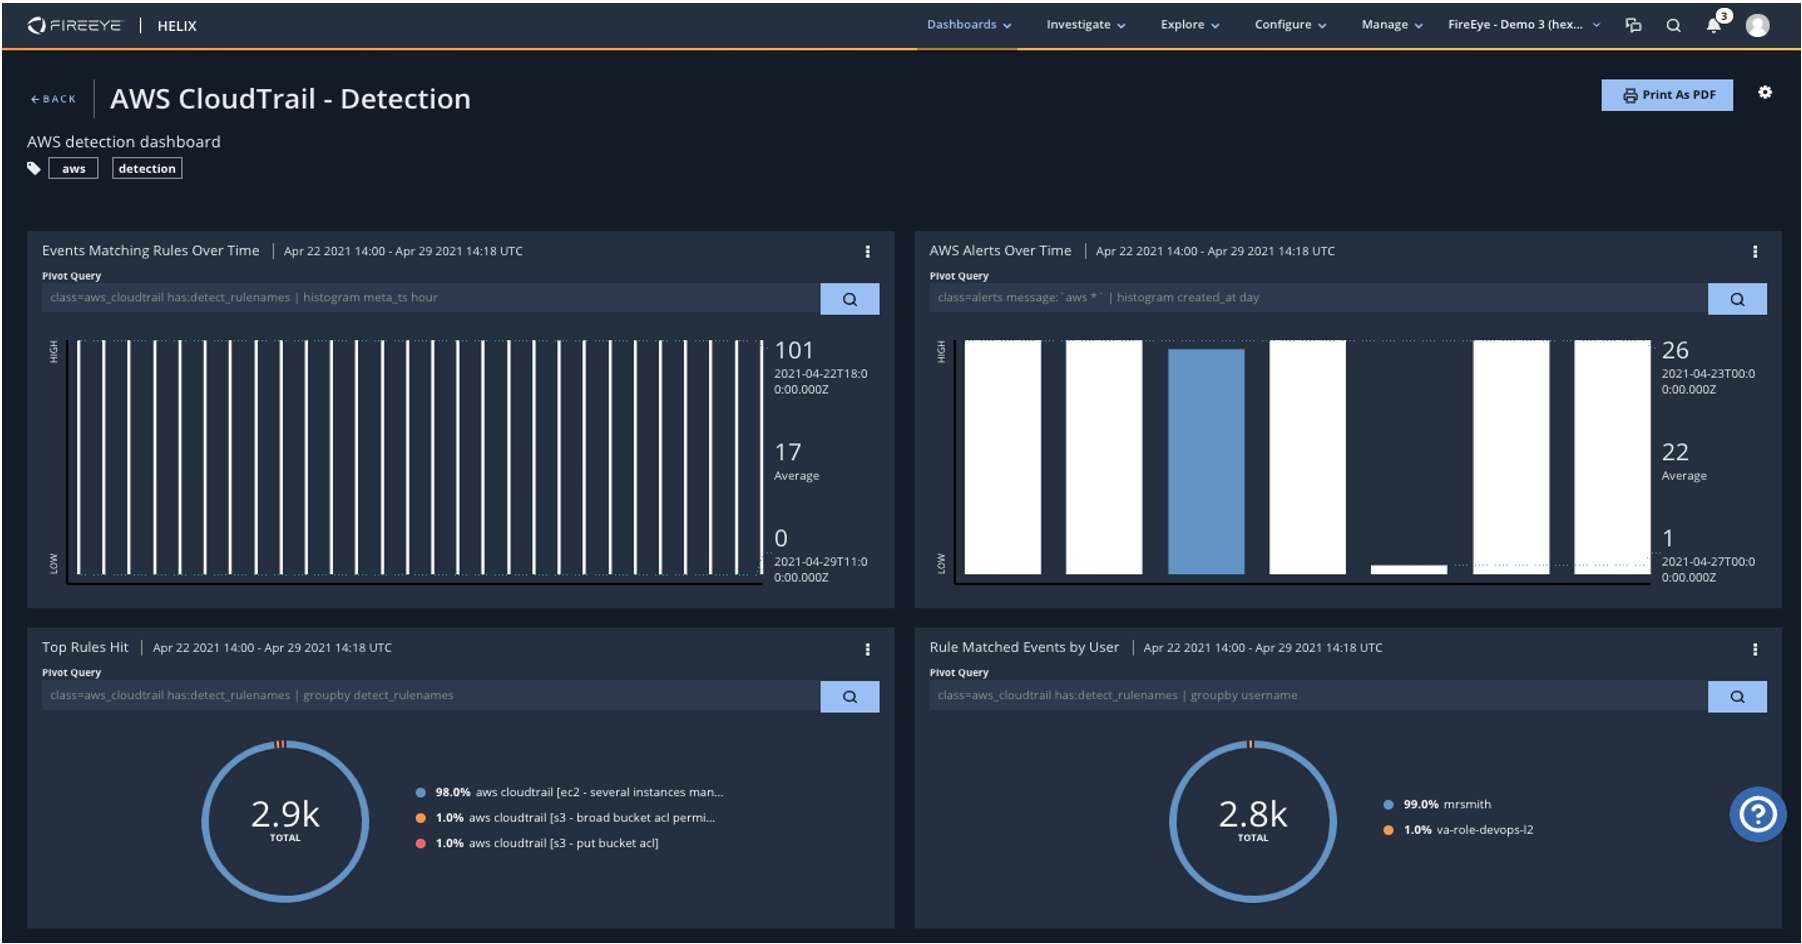
Task: Click the class=alerts pivot query field
Action: 1318,298
